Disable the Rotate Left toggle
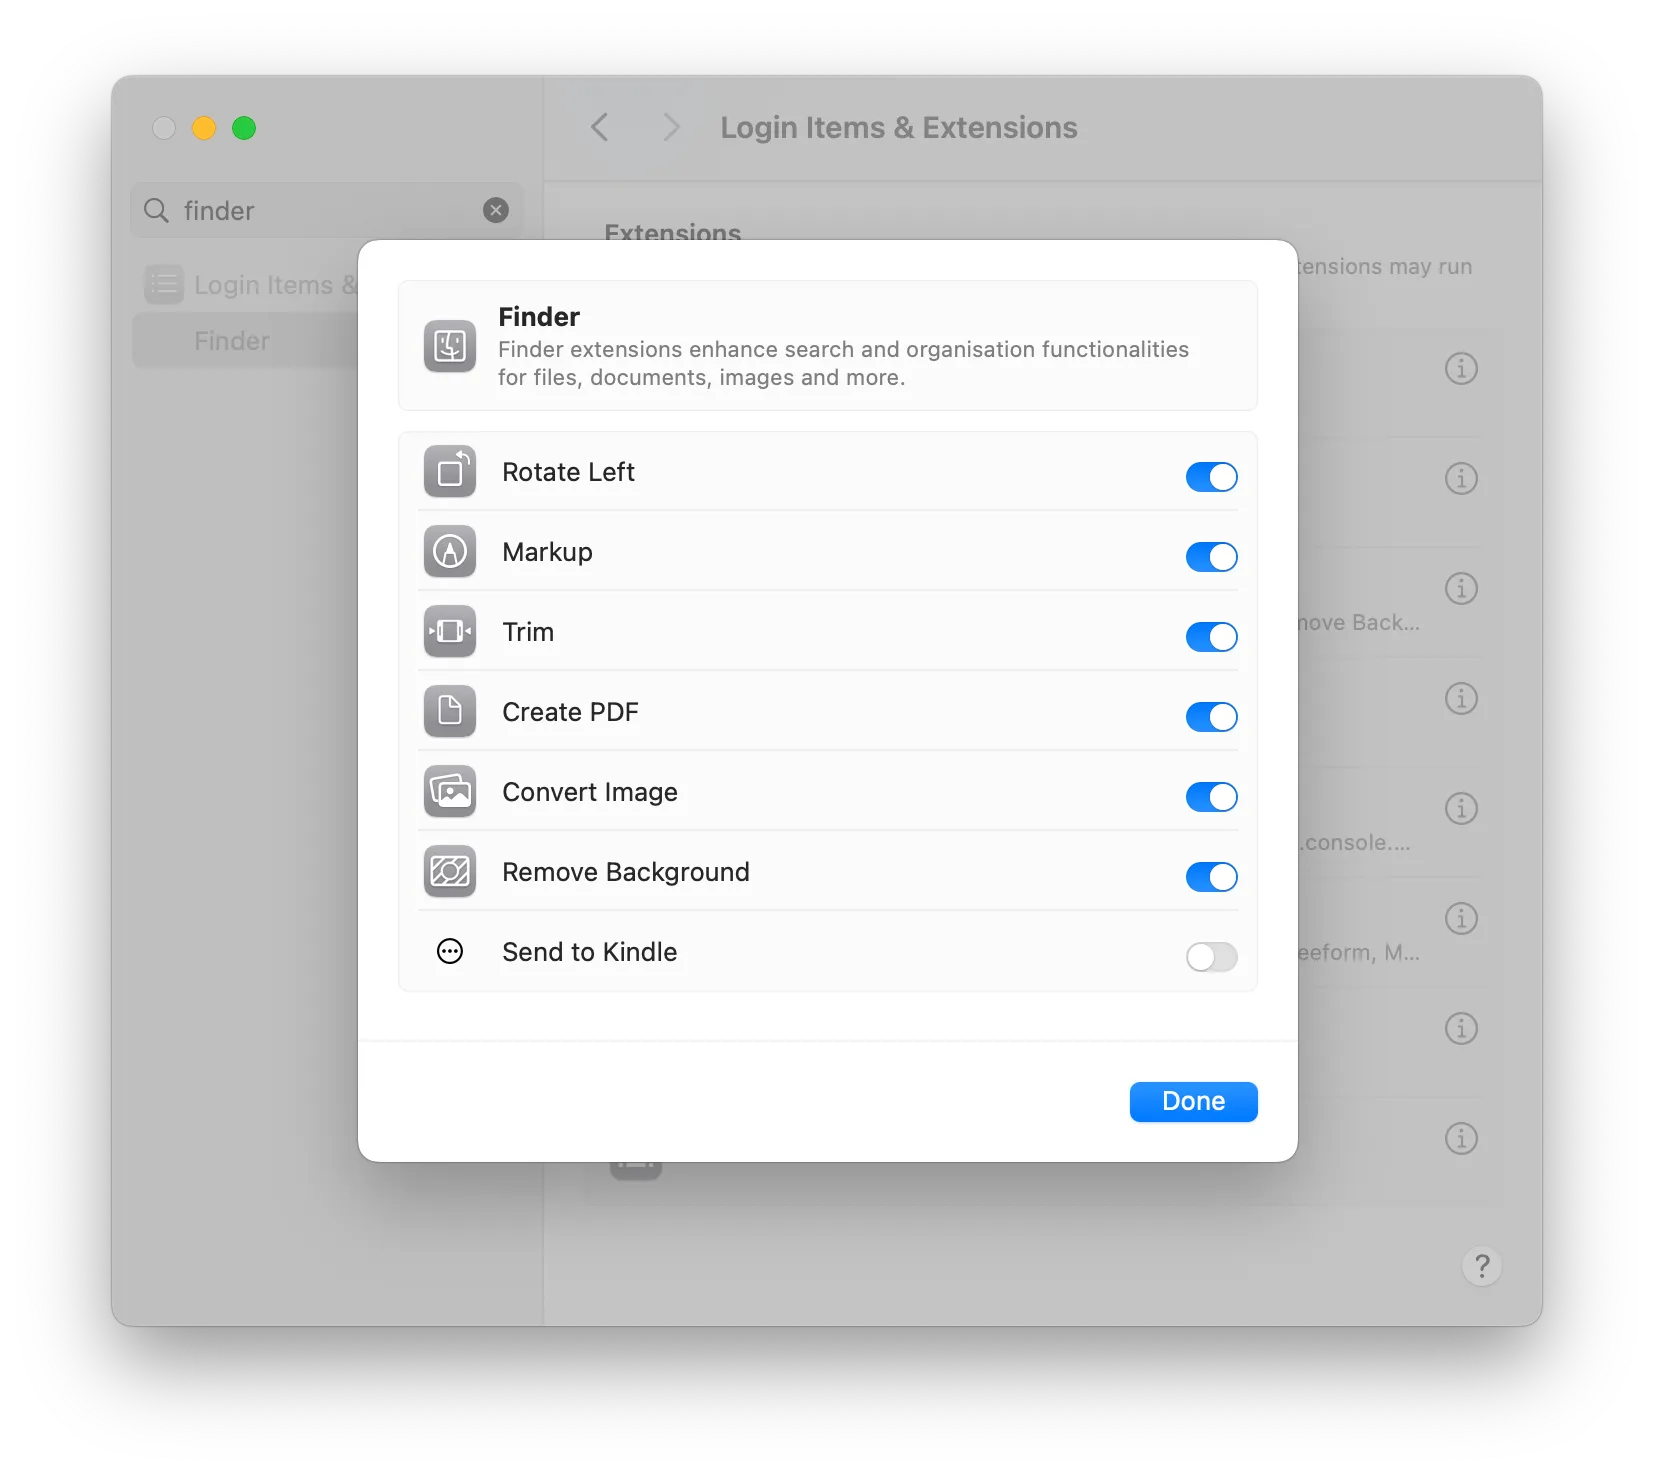The height and width of the screenshot is (1474, 1654). [x=1211, y=476]
